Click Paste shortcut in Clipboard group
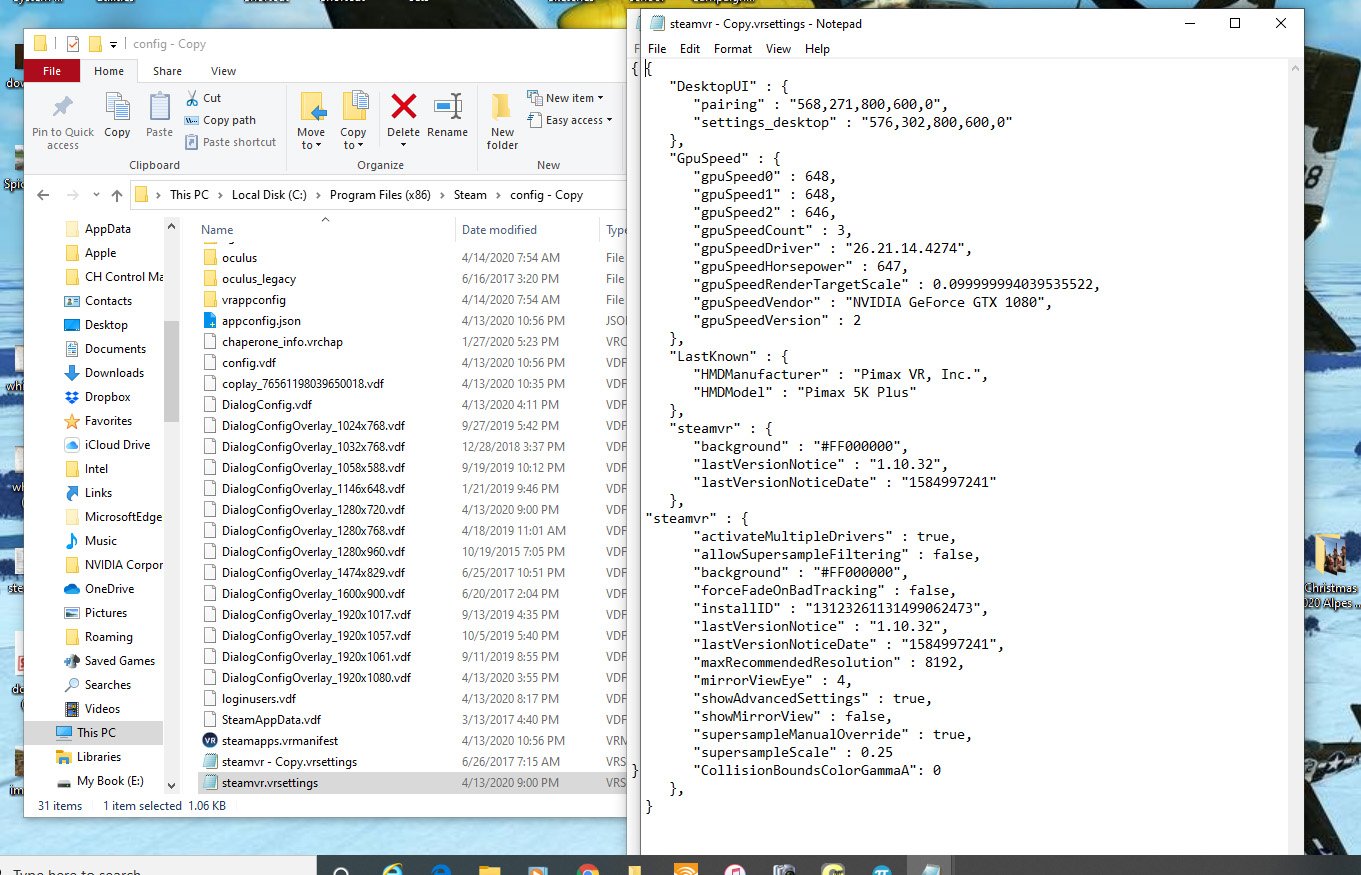 click(x=230, y=142)
